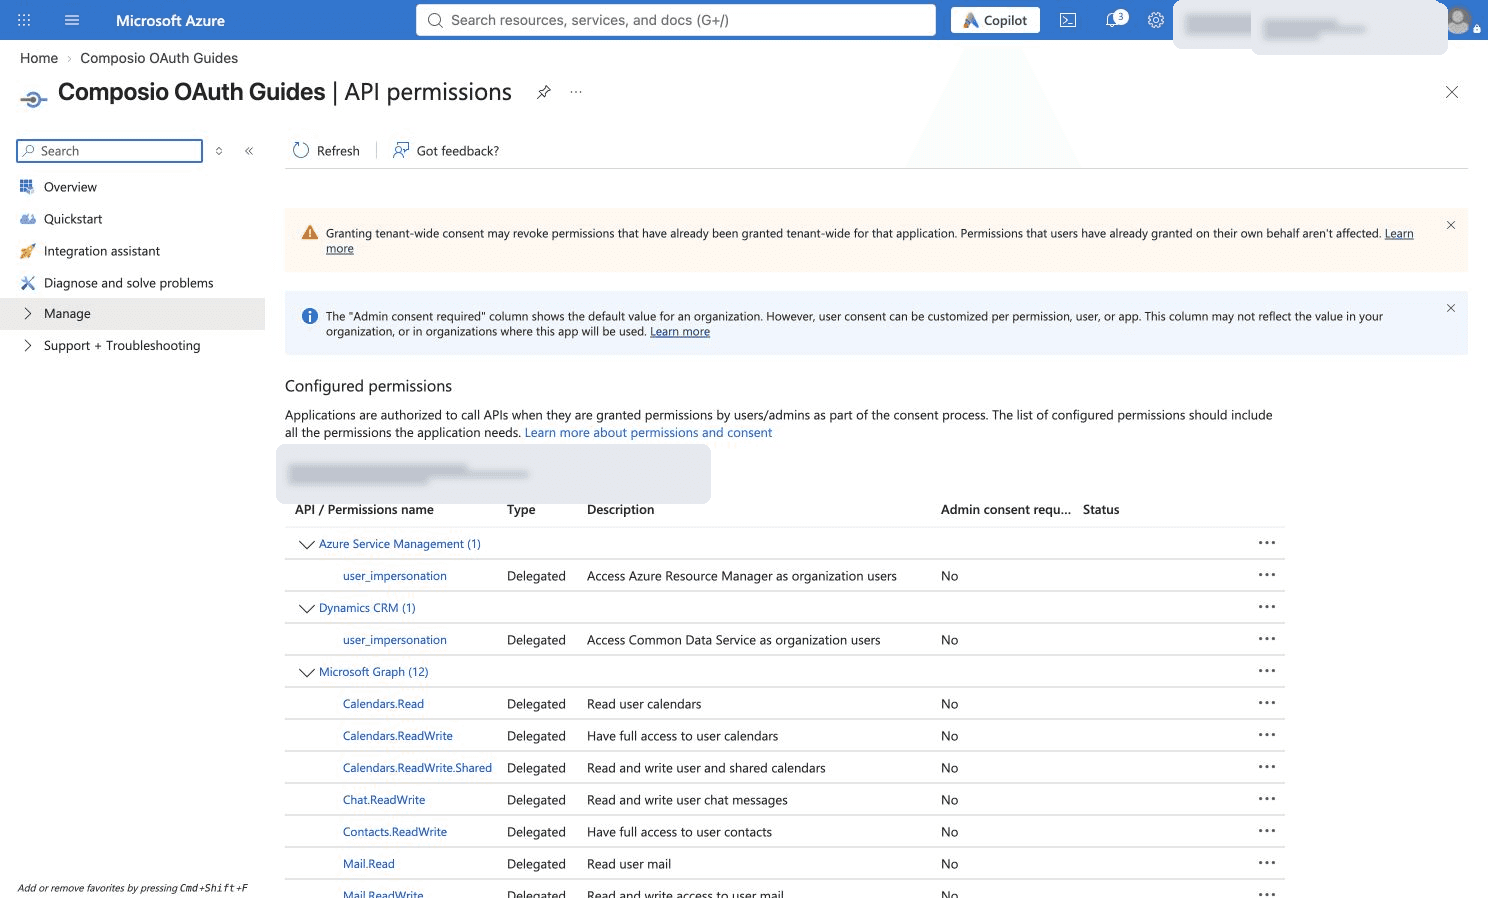Open the Calendars.ReadWrite.Shared permission

click(x=417, y=768)
